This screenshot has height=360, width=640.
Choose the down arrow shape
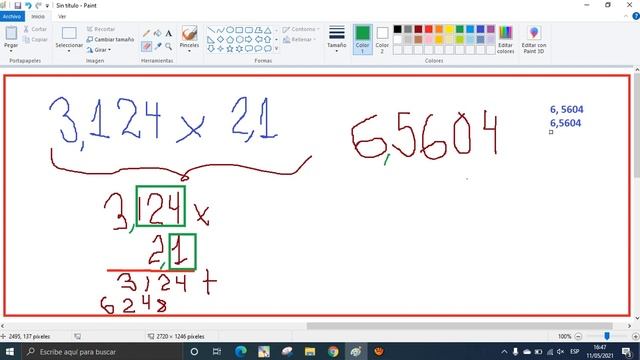coord(211,49)
